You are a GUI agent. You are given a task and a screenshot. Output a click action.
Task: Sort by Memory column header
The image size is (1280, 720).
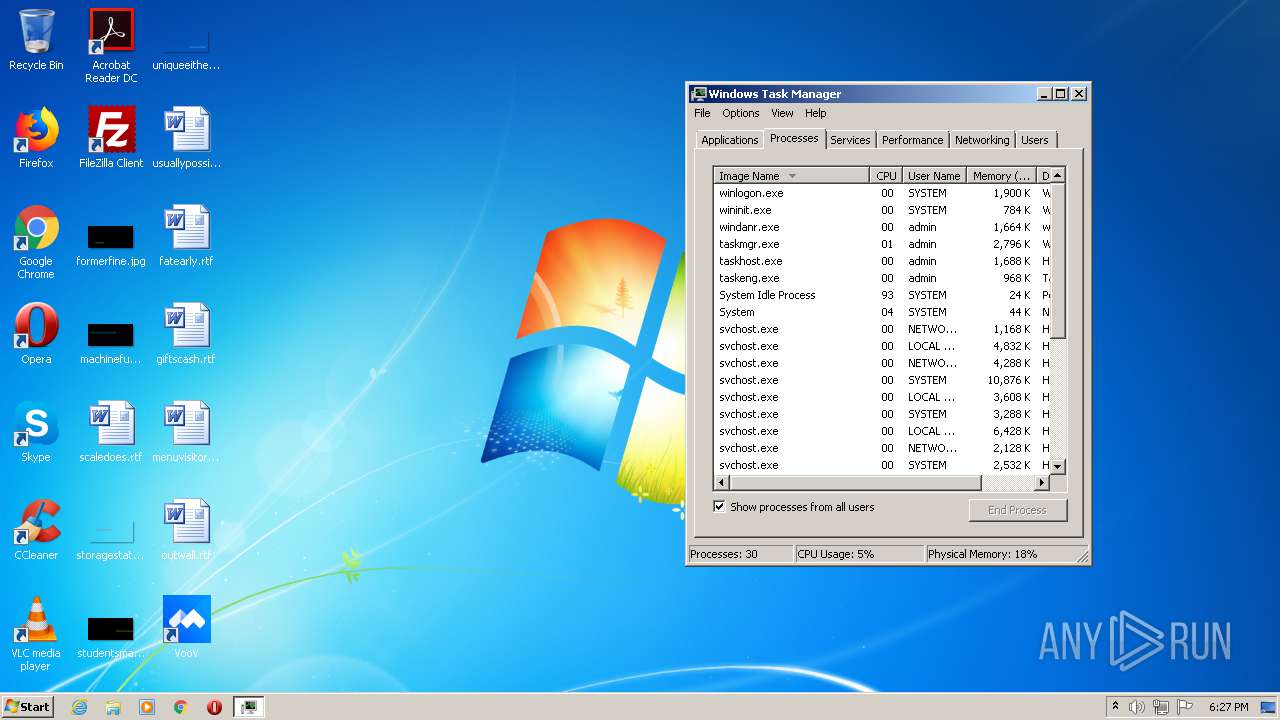(1001, 175)
